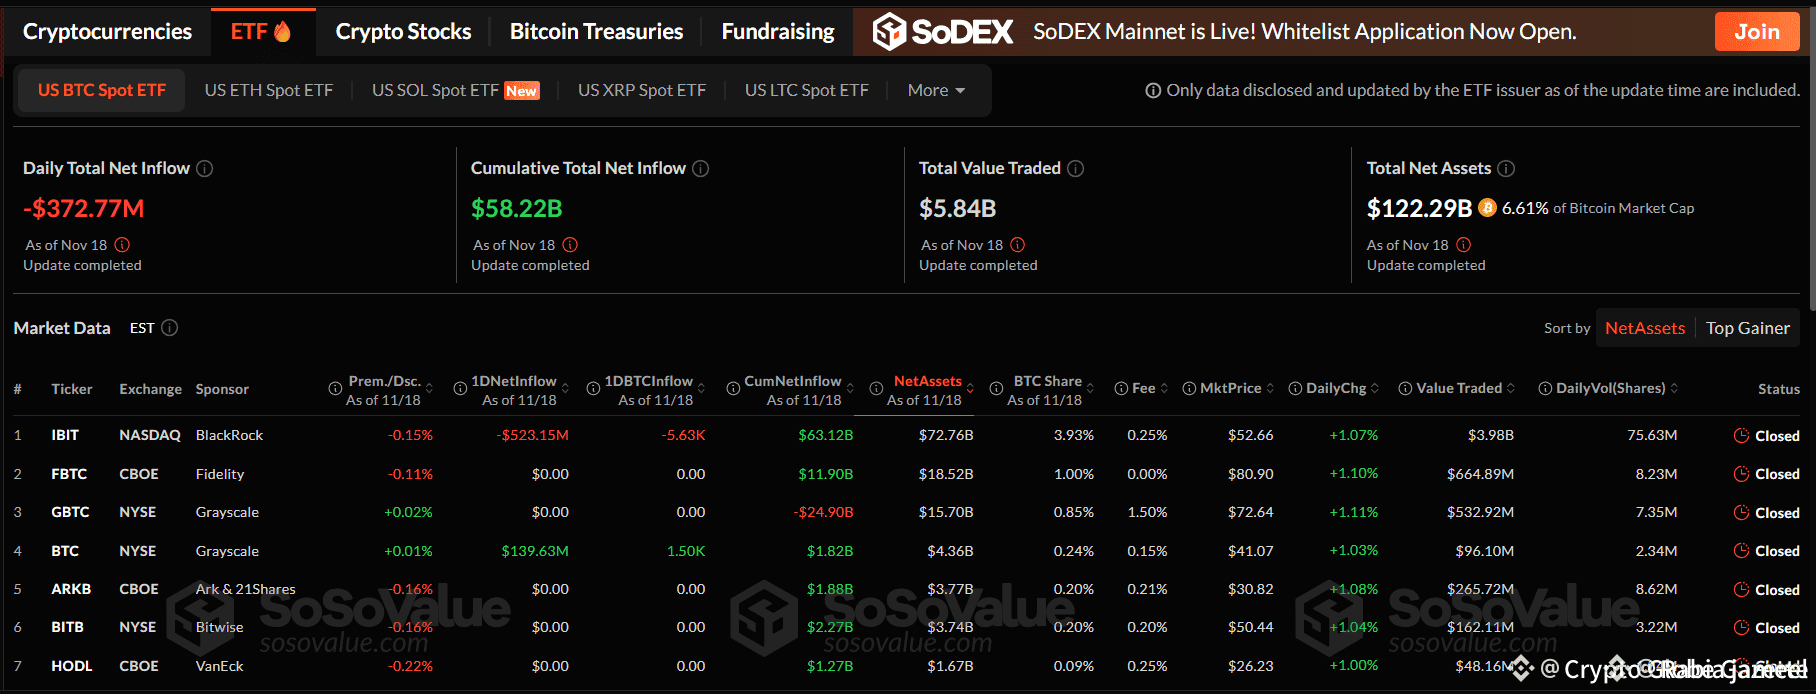The image size is (1816, 694).
Task: Click the Bitcoin coin icon near $122.29B
Action: click(x=1488, y=208)
